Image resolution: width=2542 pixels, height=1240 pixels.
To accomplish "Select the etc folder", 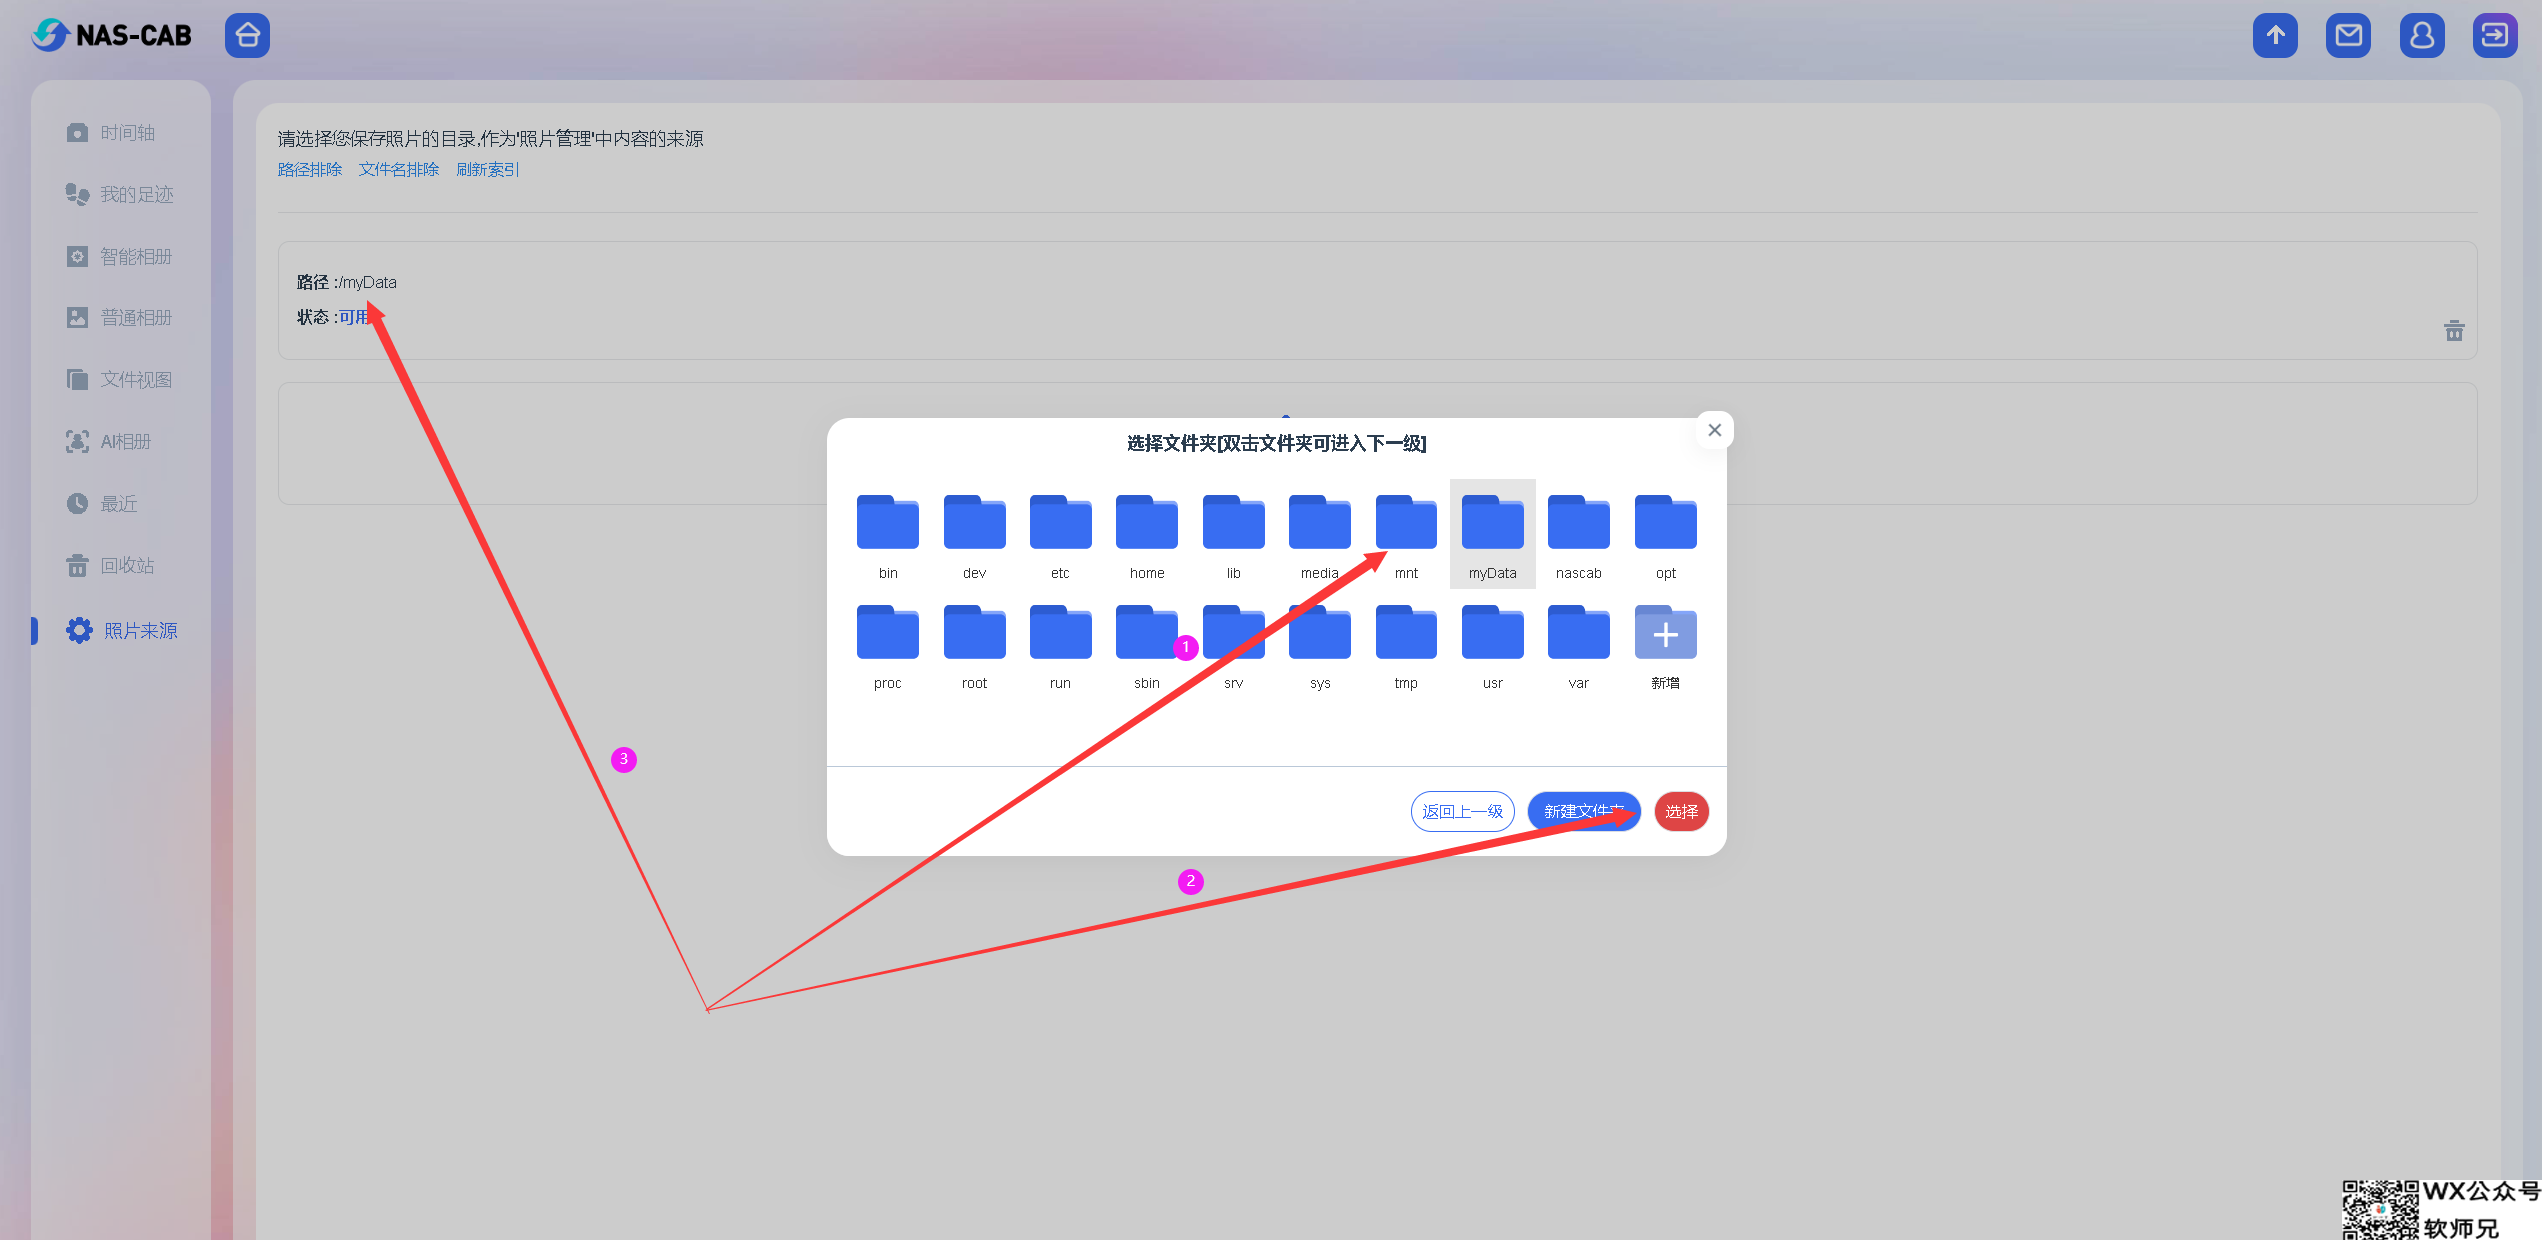I will click(1060, 534).
